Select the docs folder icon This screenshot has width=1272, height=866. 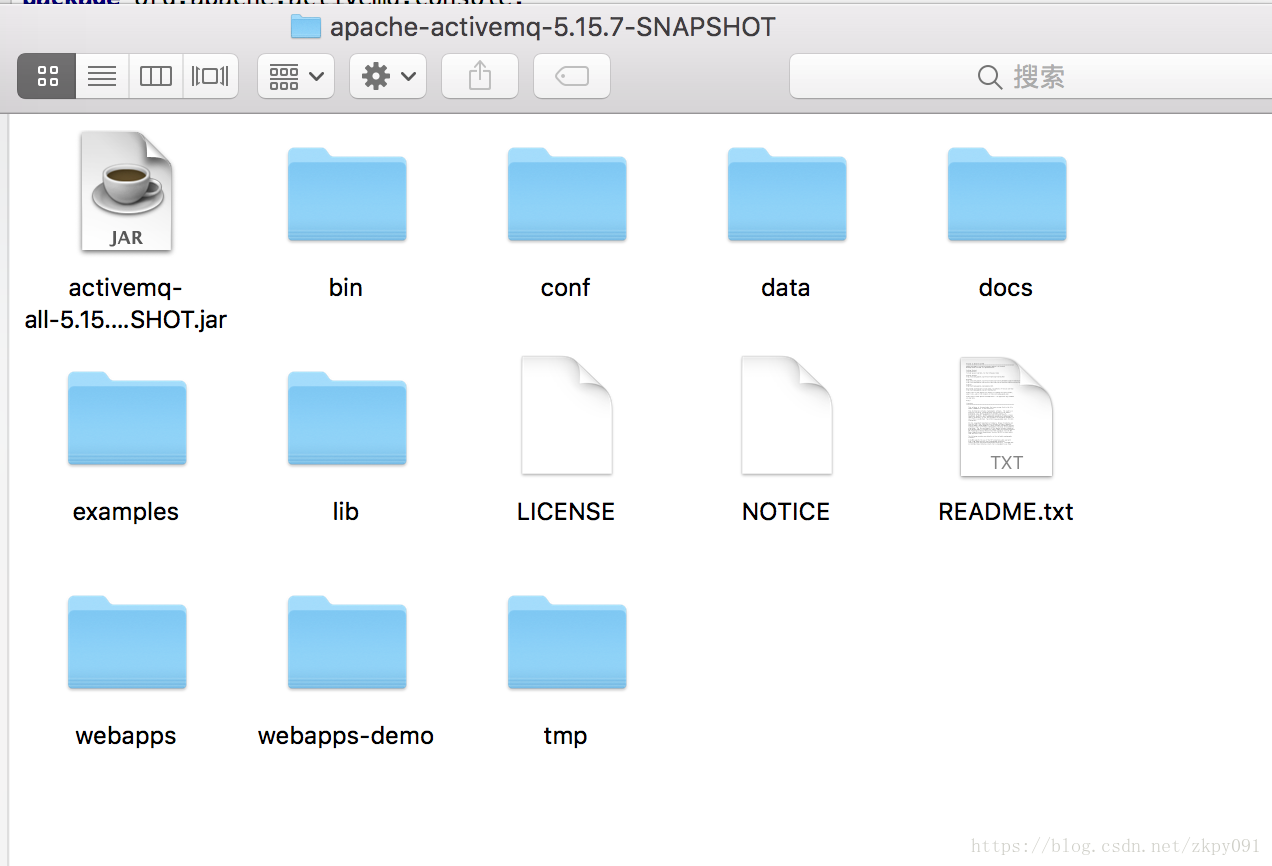pyautogui.click(x=1006, y=194)
